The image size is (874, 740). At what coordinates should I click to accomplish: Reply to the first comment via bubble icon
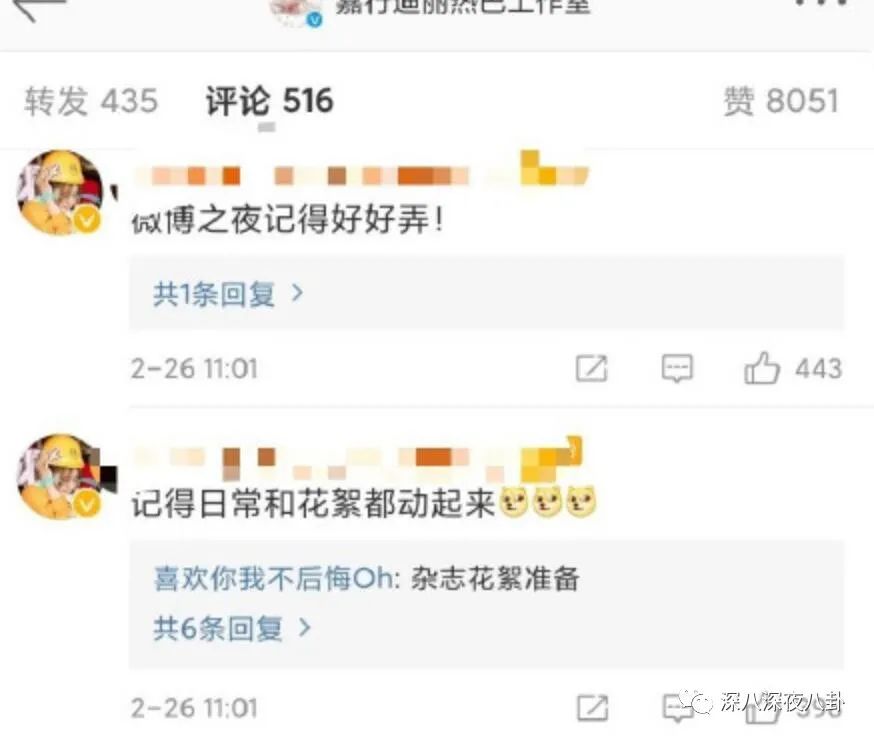tap(677, 368)
